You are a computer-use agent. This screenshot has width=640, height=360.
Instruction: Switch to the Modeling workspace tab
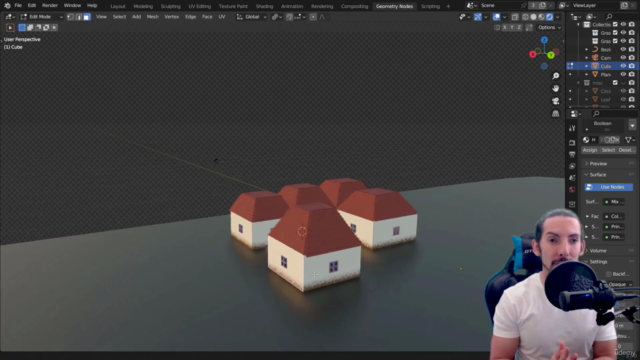point(143,7)
